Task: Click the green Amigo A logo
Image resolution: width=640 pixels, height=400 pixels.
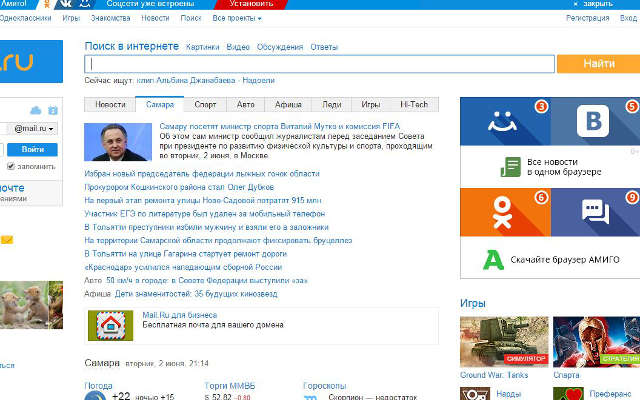Action: [493, 260]
